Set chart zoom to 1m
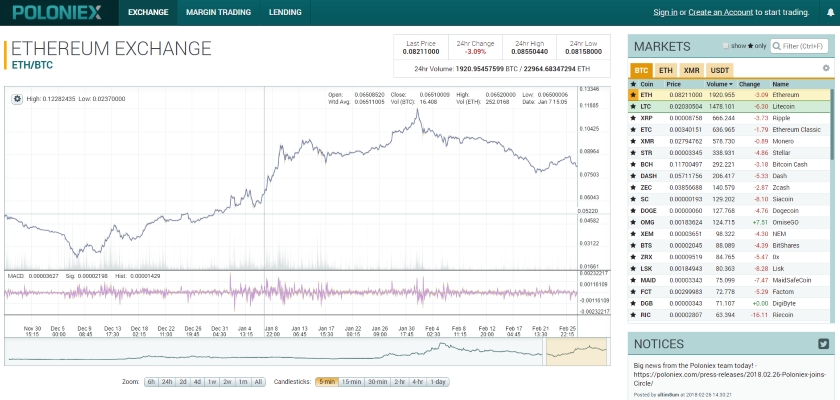Image resolution: width=840 pixels, height=400 pixels. (243, 382)
